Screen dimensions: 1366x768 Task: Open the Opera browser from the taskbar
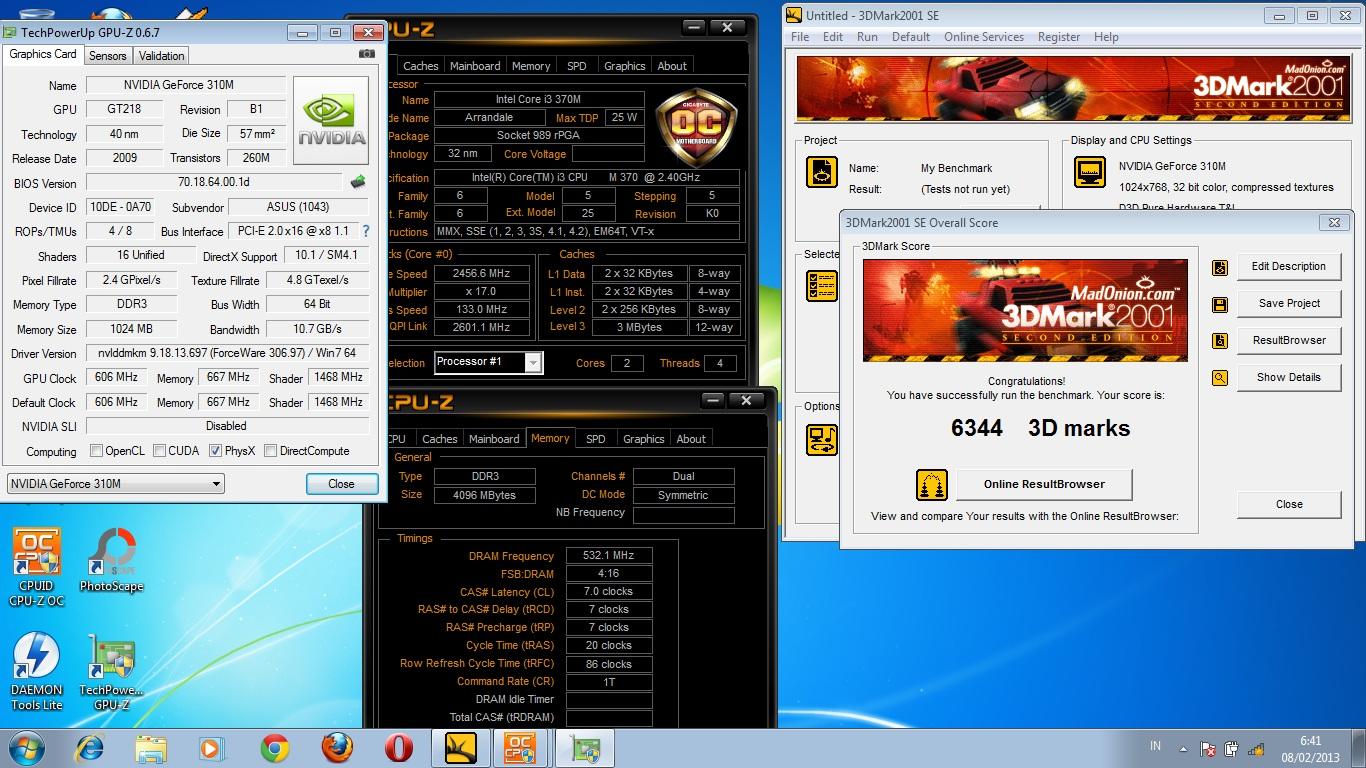(x=399, y=748)
